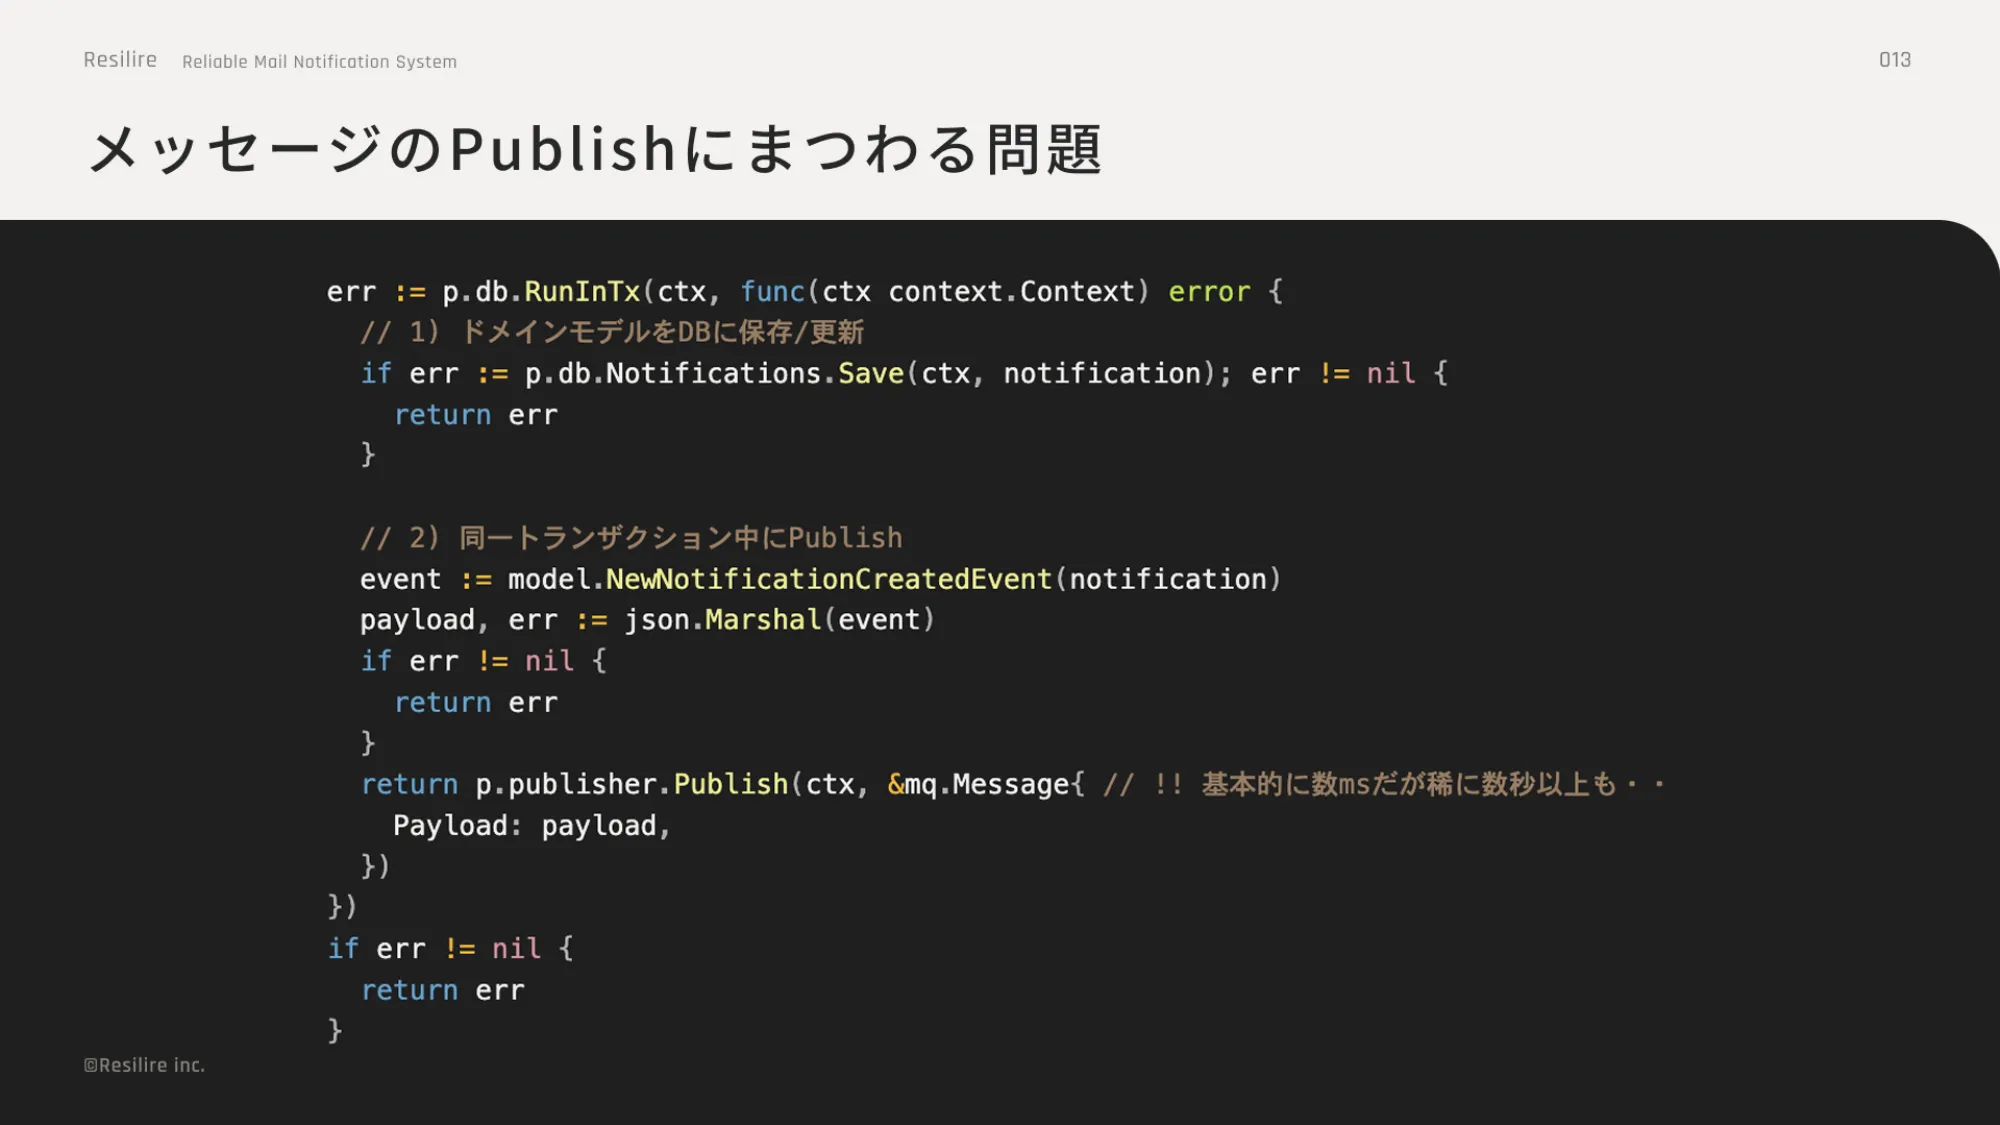
Task: Click the Save method call
Action: [x=871, y=374]
